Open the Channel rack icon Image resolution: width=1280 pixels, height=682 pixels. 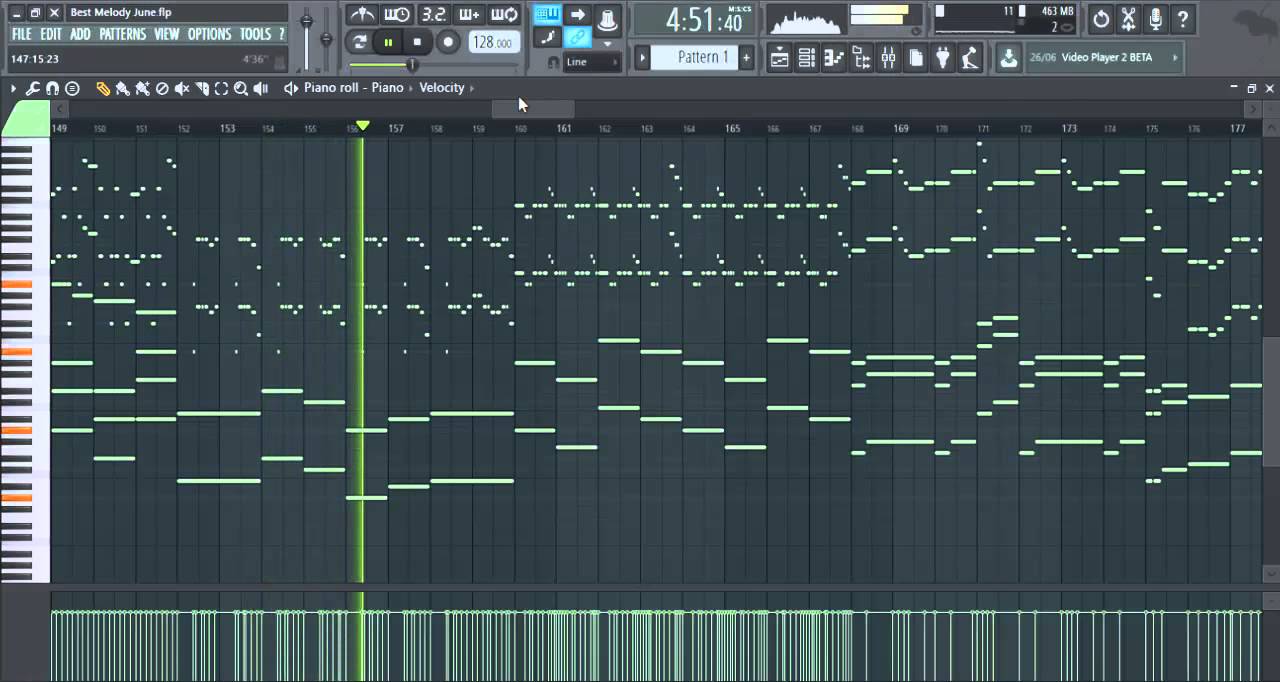806,58
